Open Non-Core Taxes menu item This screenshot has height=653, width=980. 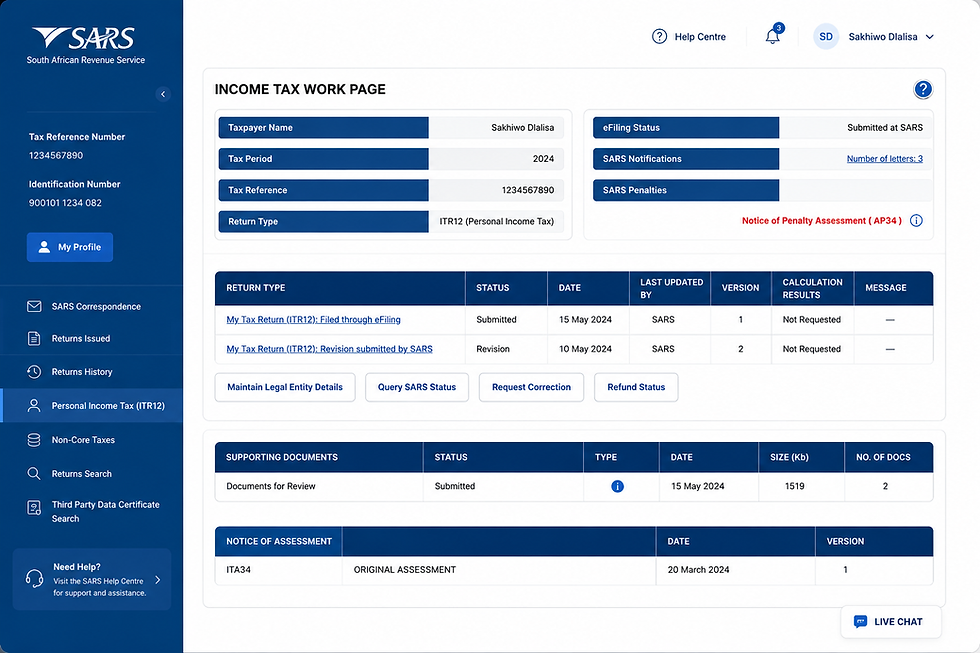92,440
